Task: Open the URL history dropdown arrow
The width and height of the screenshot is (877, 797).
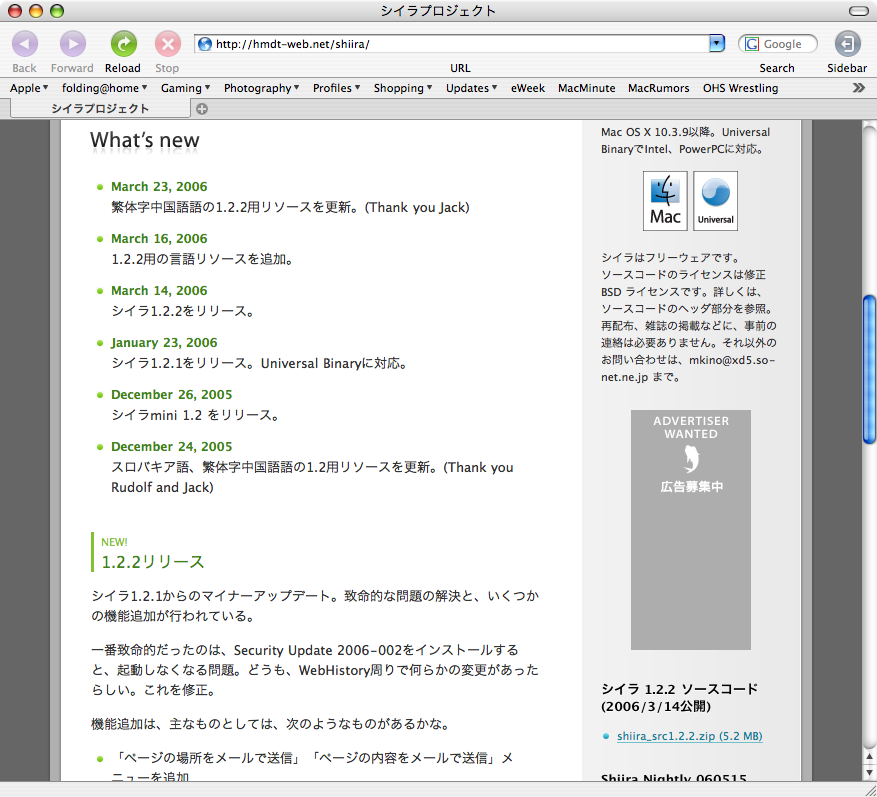Action: [716, 44]
